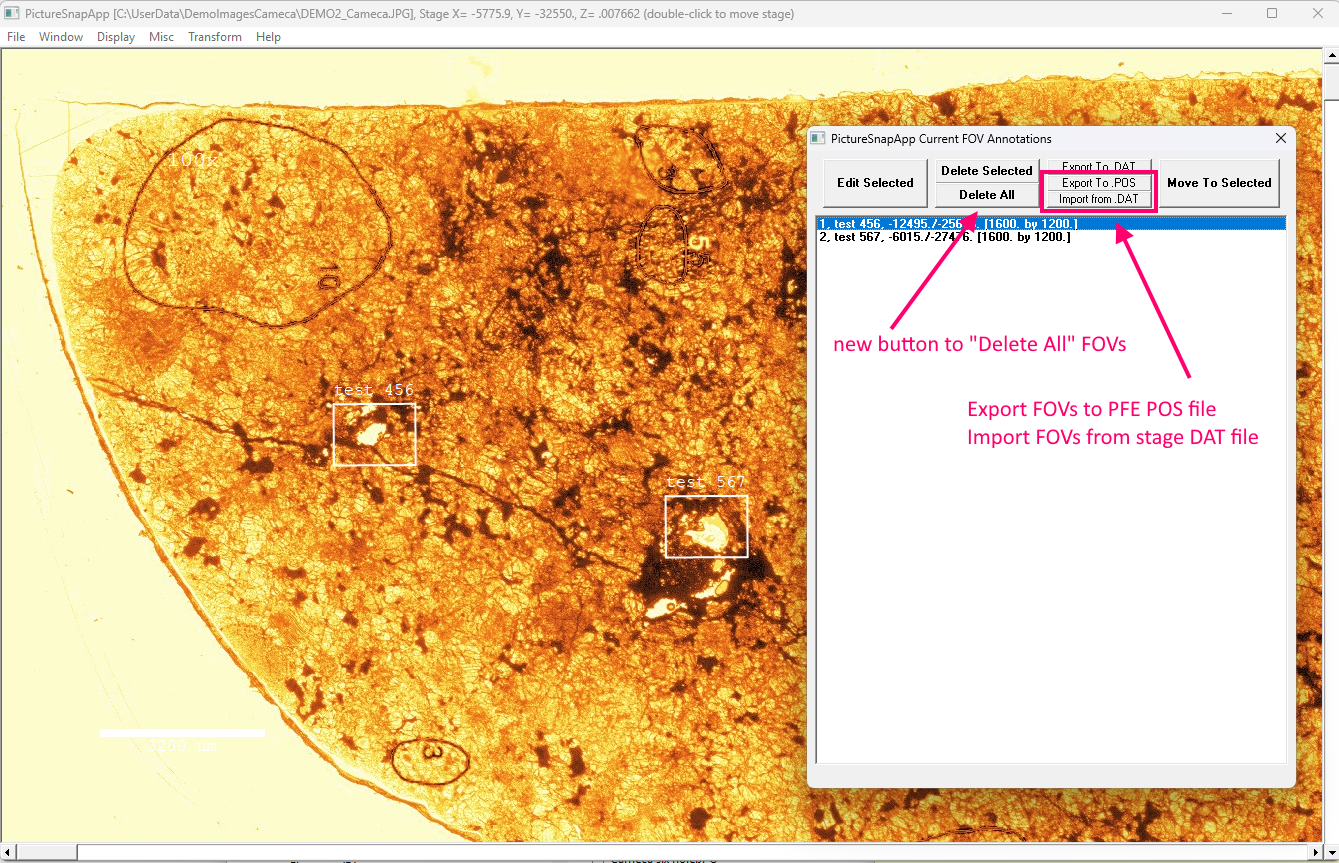Open the Transform menu
Viewport: 1339px width, 863px height.
tap(215, 37)
